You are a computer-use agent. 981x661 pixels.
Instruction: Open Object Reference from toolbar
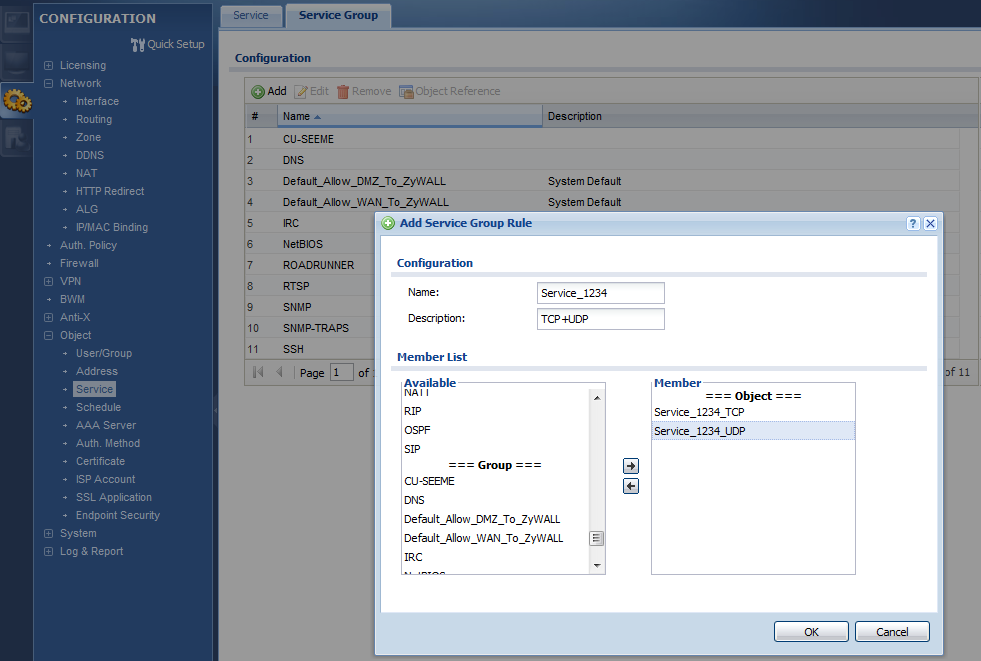(x=450, y=91)
